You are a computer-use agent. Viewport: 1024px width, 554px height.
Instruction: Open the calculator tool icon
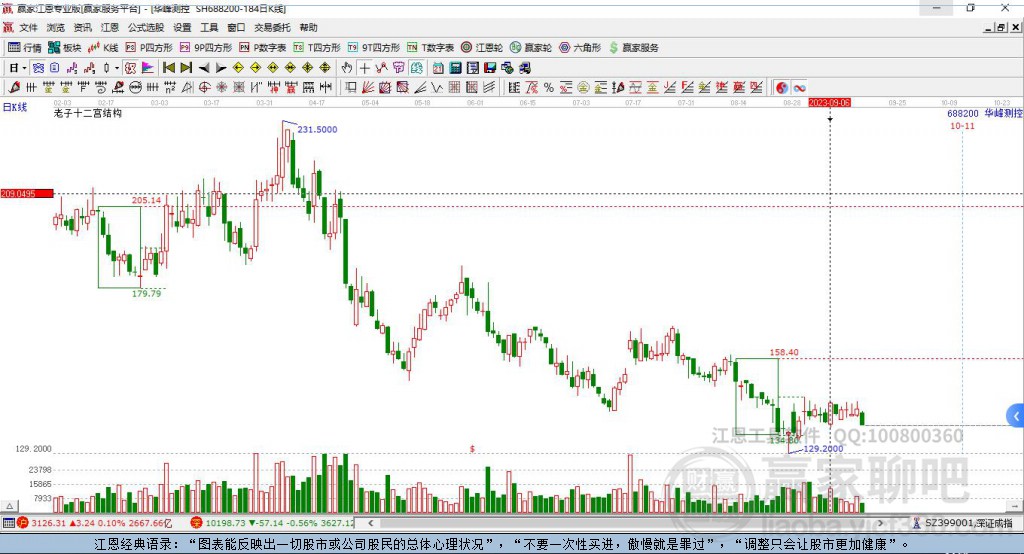(x=455, y=68)
